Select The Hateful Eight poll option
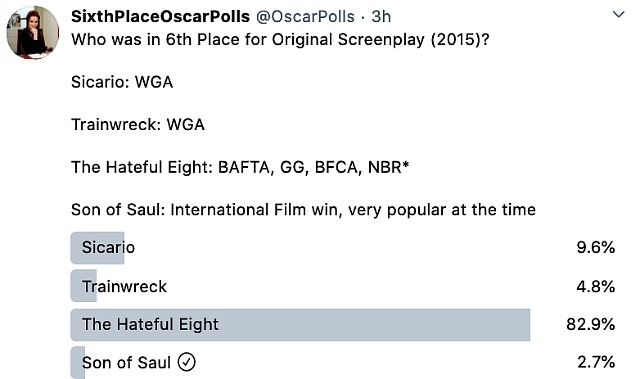640x379 pixels. coord(343,324)
